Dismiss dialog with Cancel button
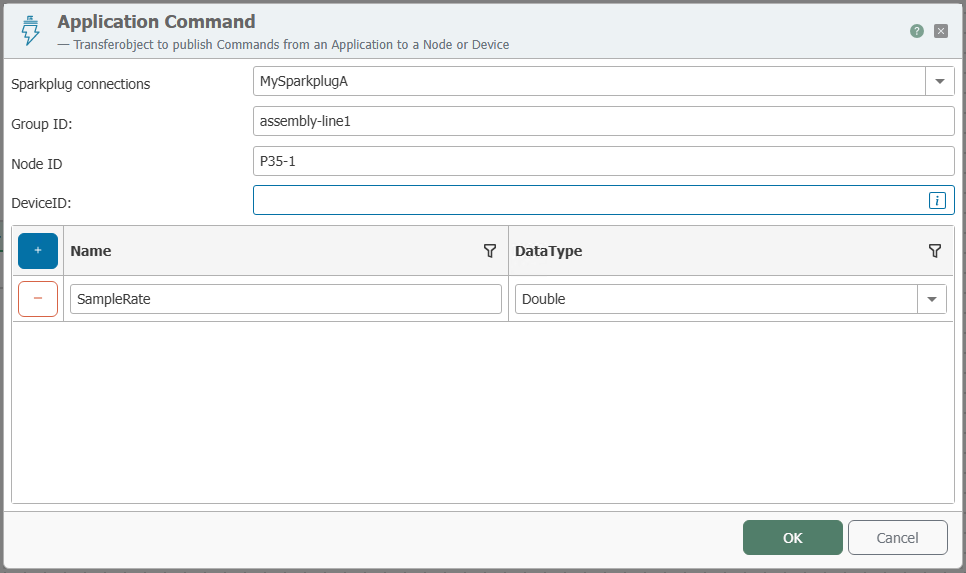The image size is (966, 573). click(x=898, y=538)
